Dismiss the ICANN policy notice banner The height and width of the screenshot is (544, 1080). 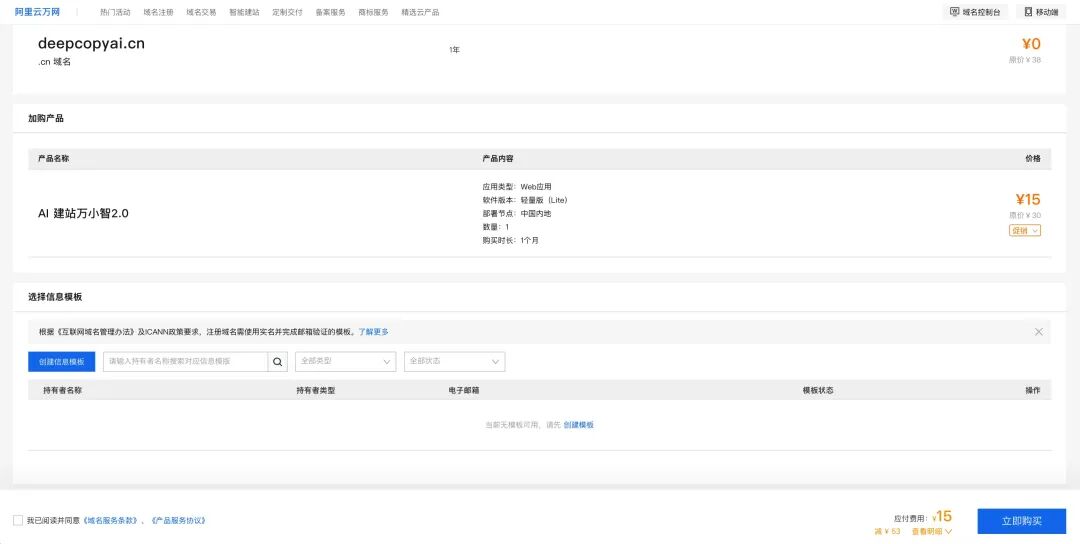(1039, 332)
